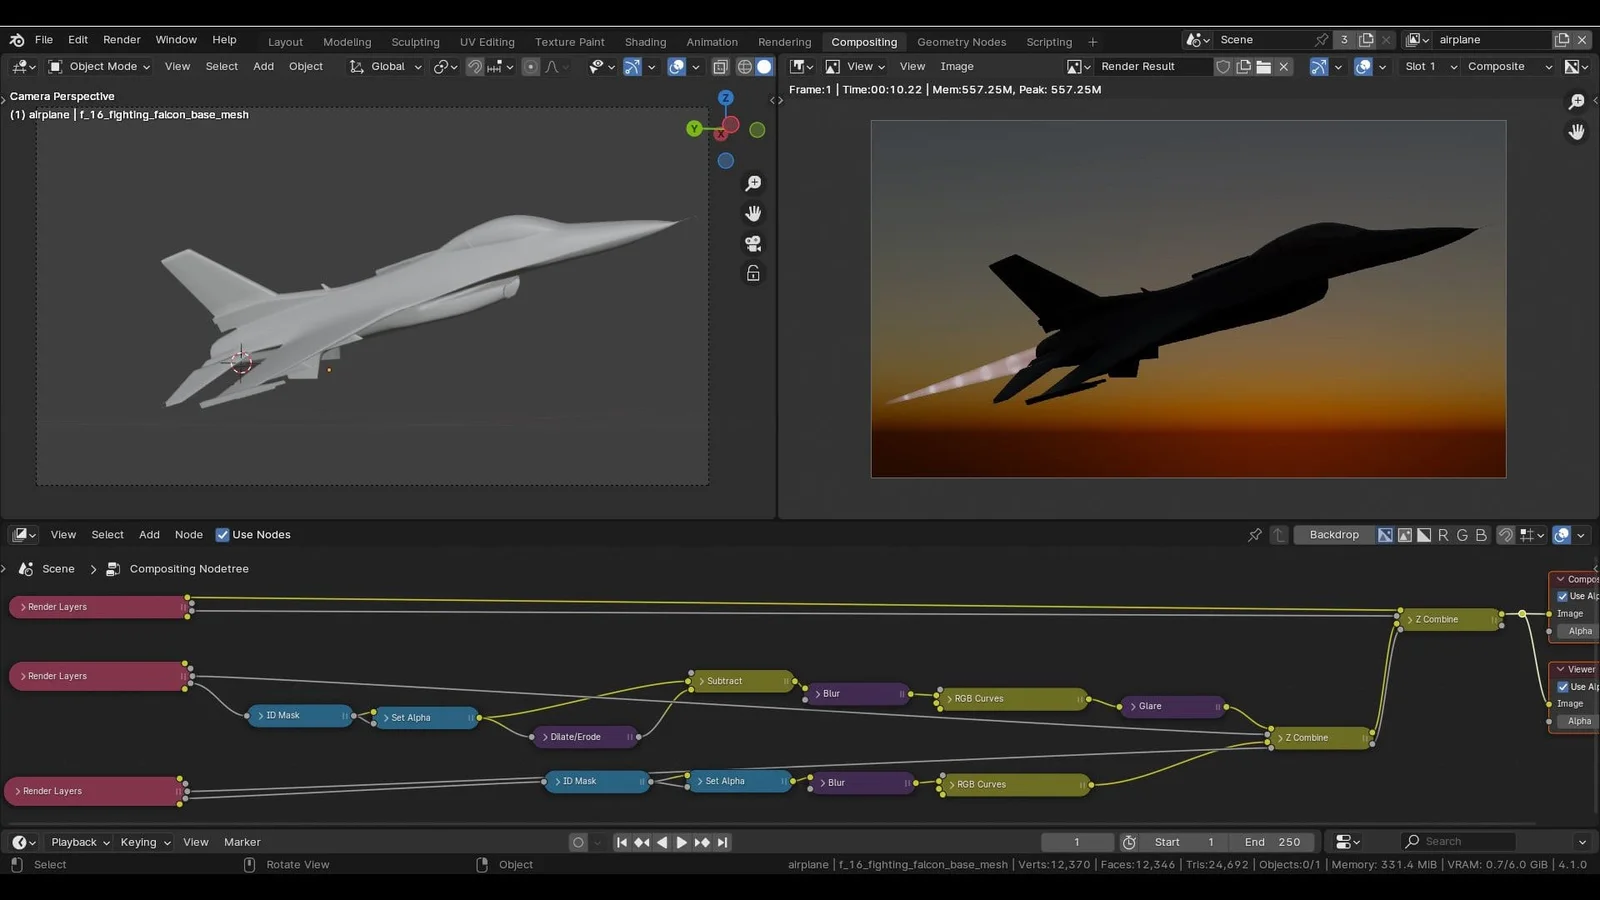Click the viewport zoom magnifier icon

(x=753, y=183)
